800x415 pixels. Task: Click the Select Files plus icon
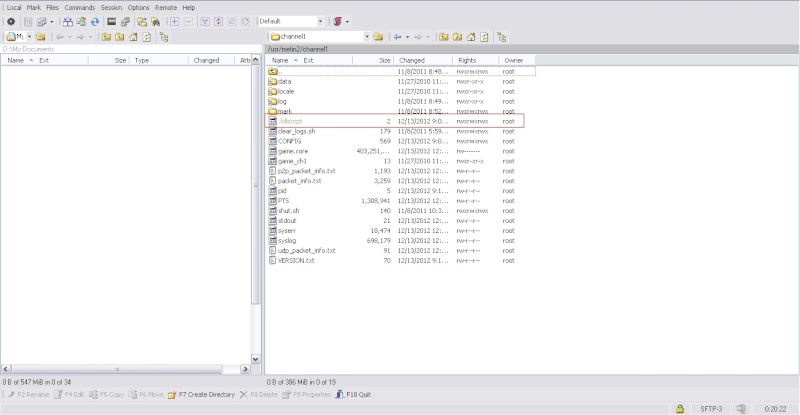pos(174,21)
